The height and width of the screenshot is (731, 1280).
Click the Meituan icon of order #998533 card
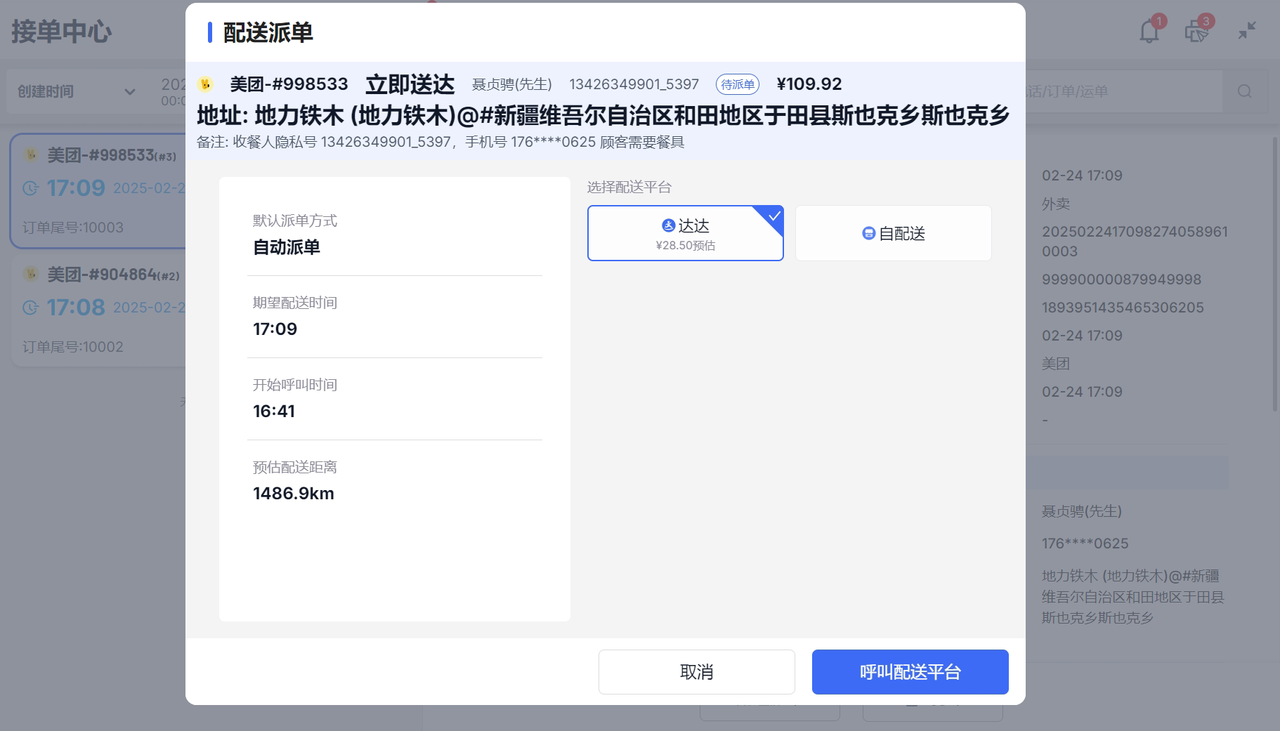point(32,155)
